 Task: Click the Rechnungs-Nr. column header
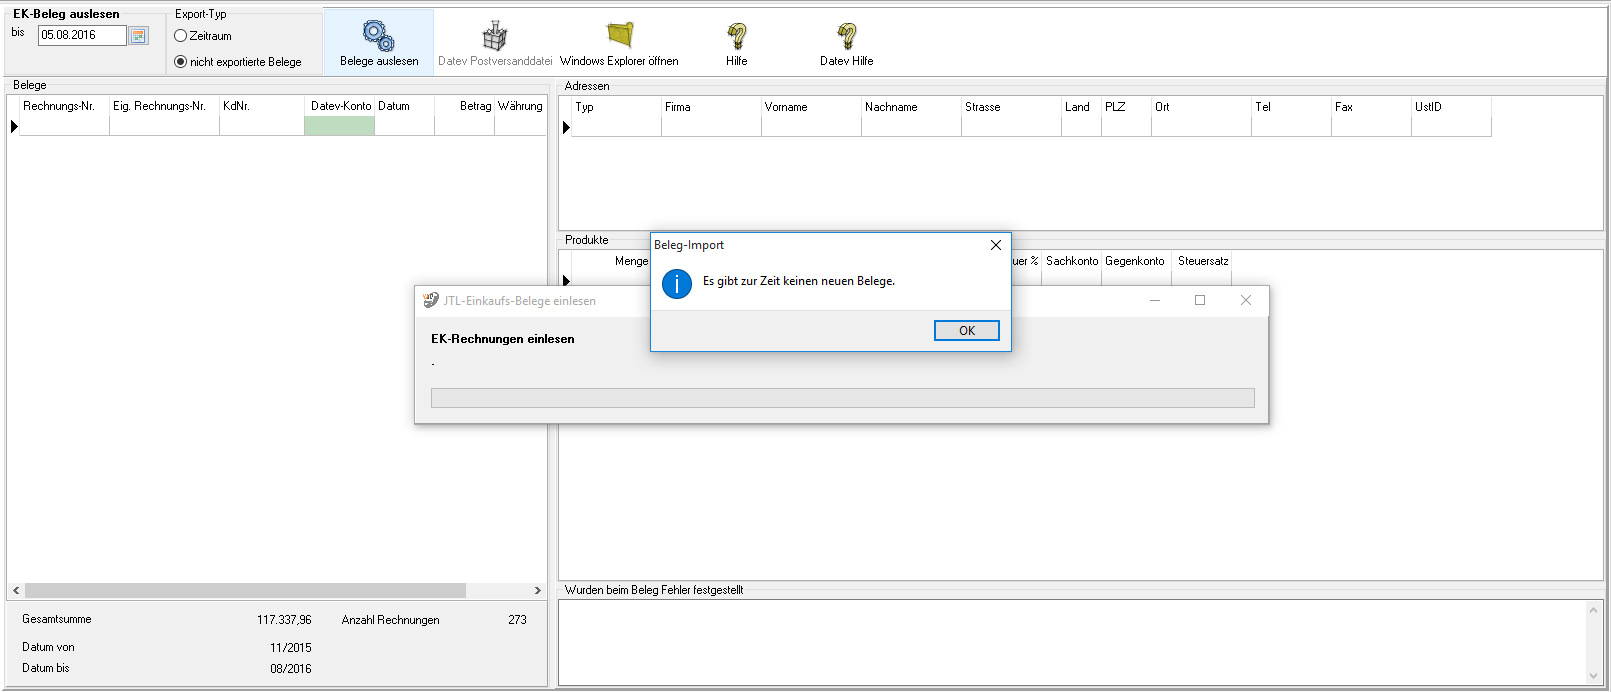coord(59,106)
